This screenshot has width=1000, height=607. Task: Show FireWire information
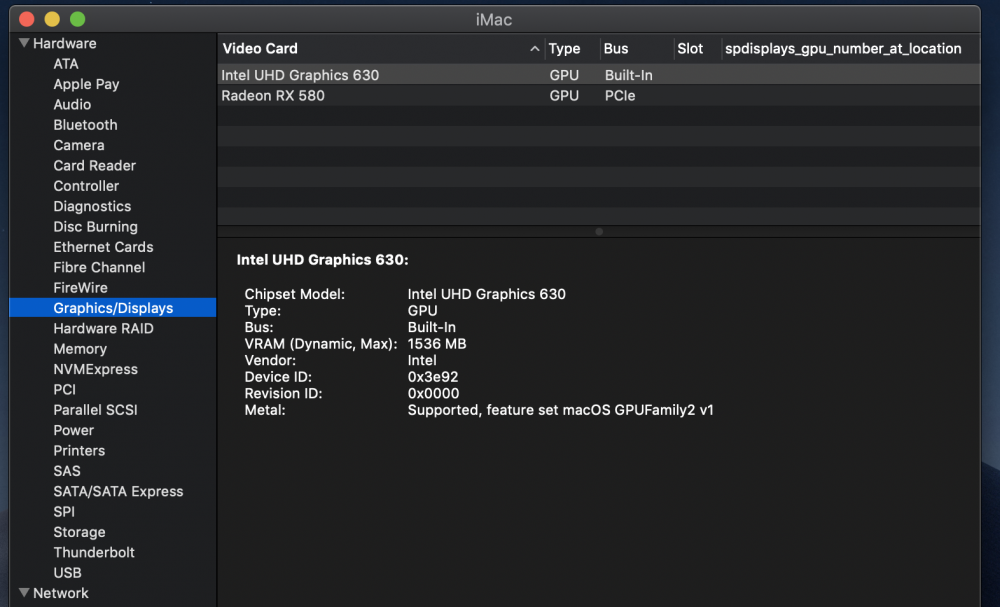click(x=80, y=288)
